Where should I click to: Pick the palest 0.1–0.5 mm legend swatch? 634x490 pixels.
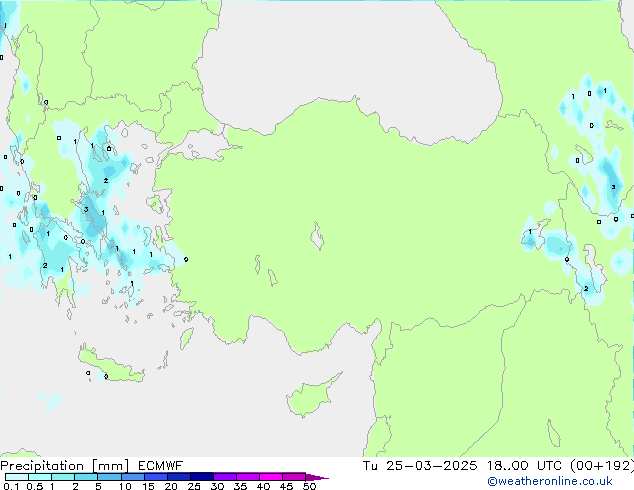point(17,477)
